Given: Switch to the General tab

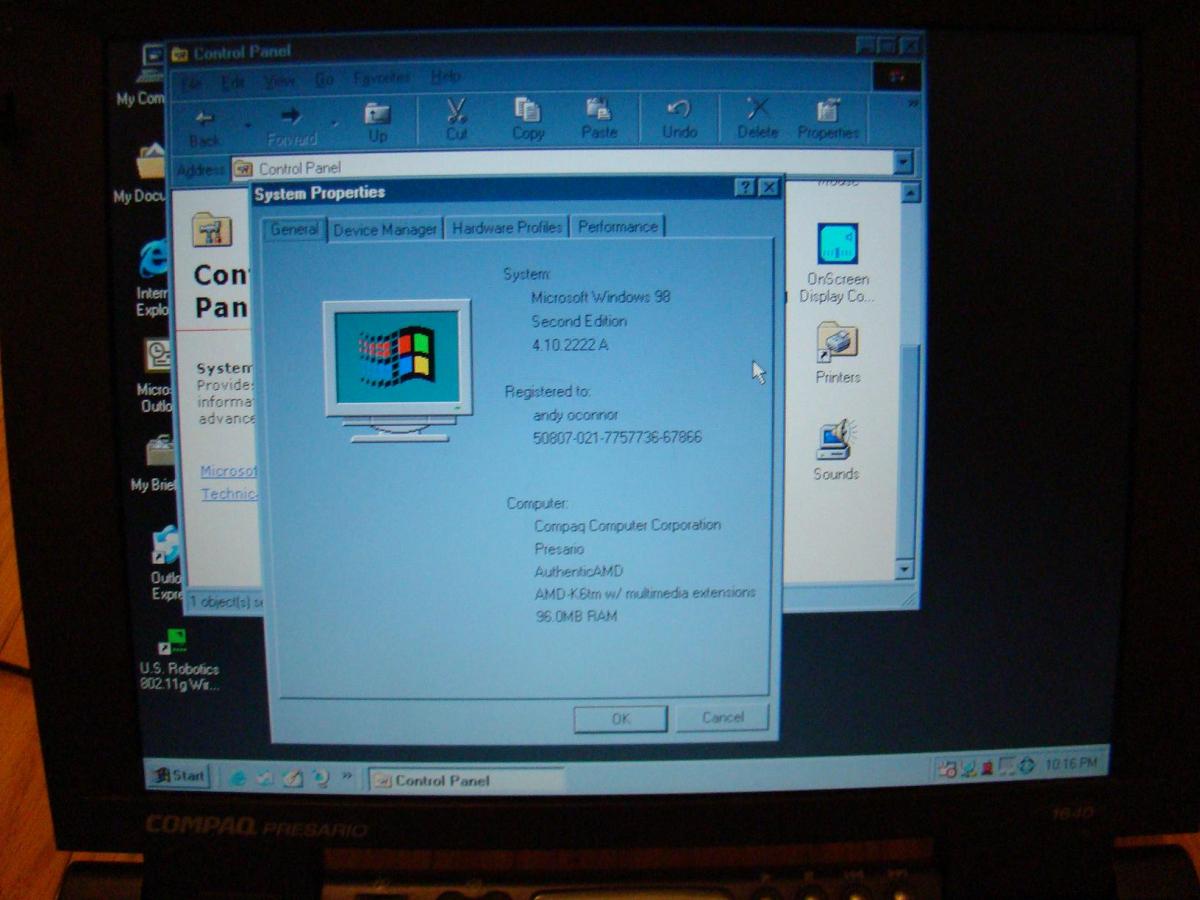Looking at the screenshot, I should coord(294,229).
